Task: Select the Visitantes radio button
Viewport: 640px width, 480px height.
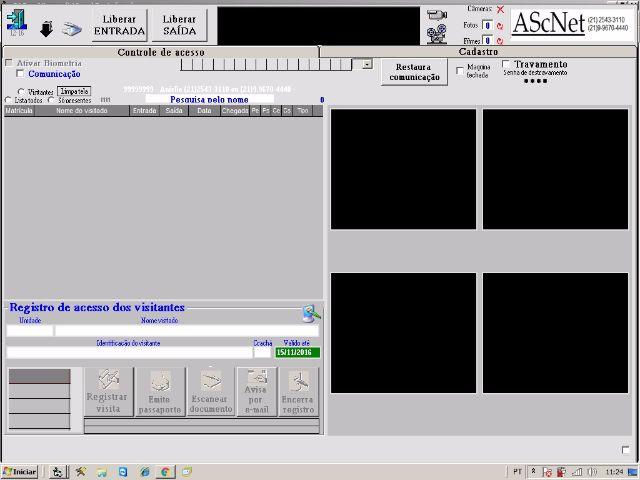Action: coord(21,92)
